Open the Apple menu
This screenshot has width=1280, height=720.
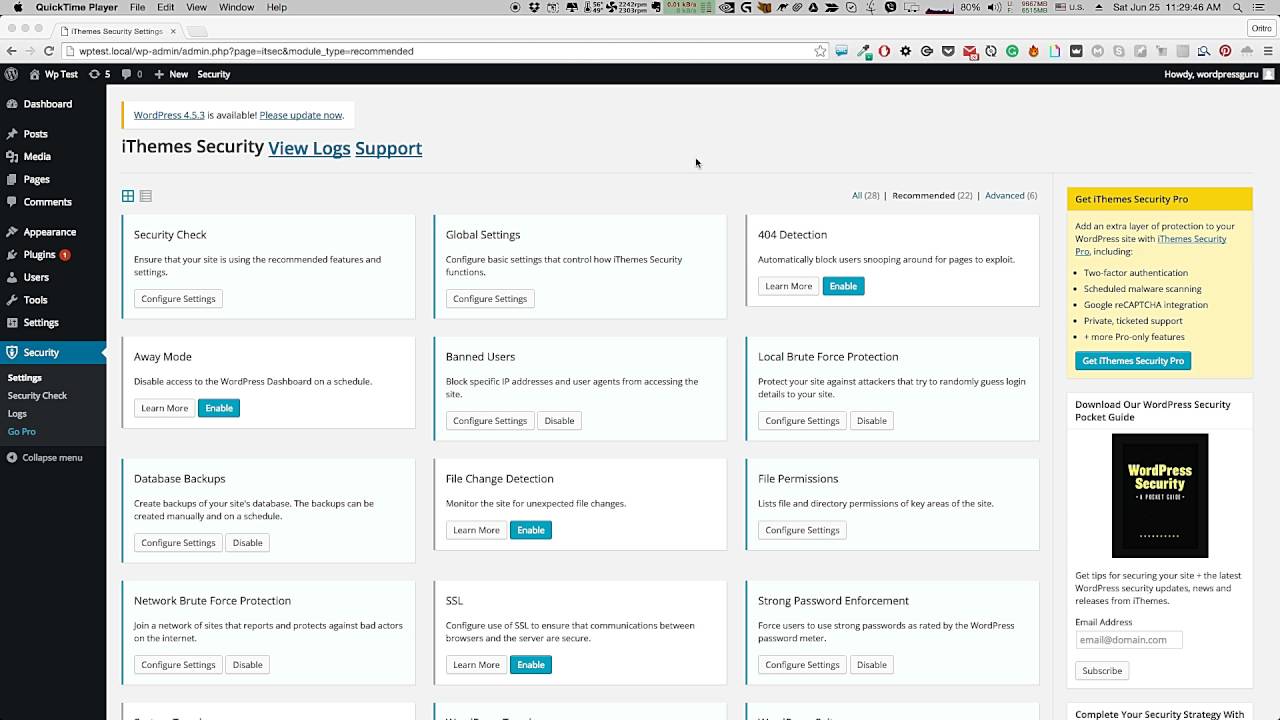tap(17, 7)
